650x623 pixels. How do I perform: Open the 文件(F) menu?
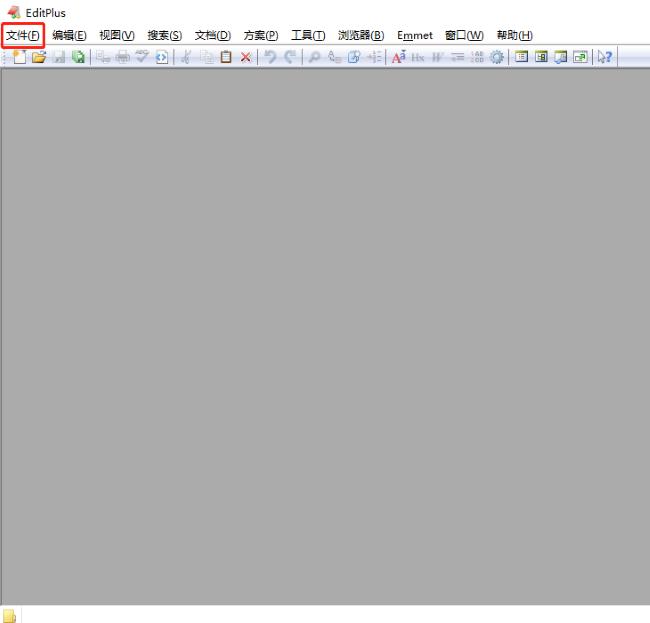pyautogui.click(x=23, y=35)
